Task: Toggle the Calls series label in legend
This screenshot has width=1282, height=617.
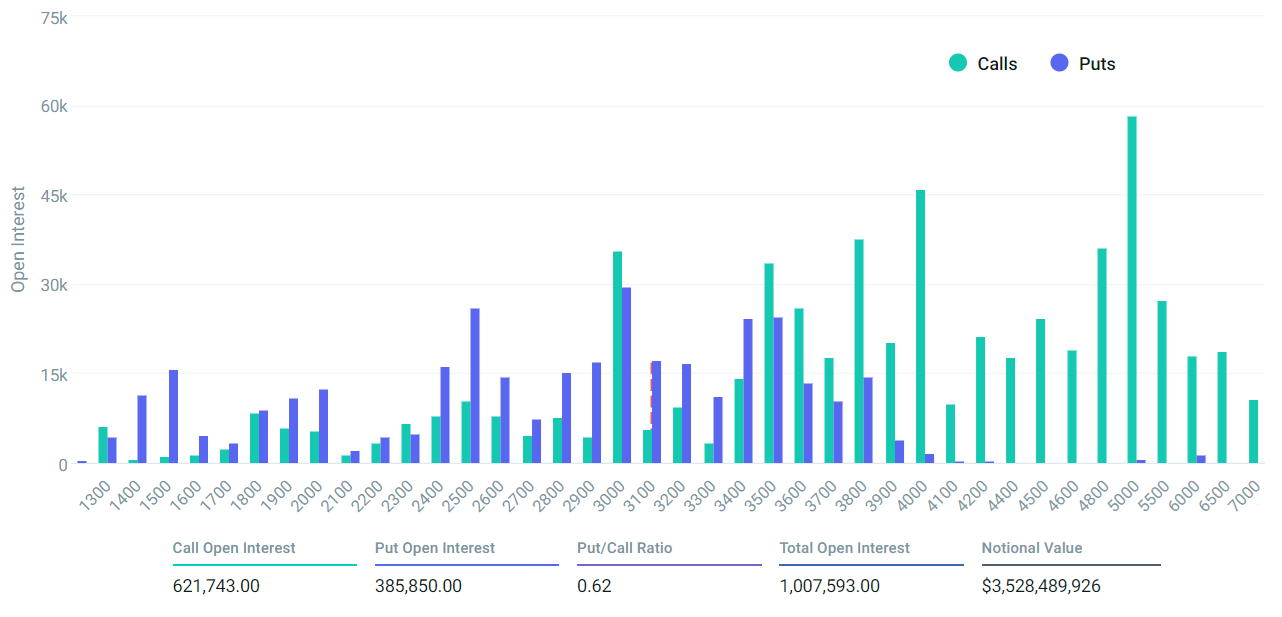Action: pyautogui.click(x=997, y=64)
